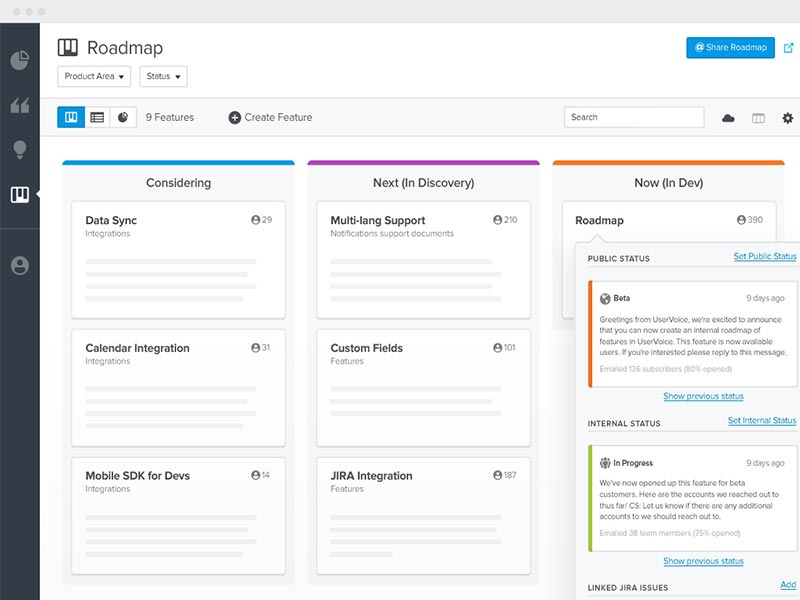
Task: Click the external link icon beside Share Roadmap
Action: point(788,48)
